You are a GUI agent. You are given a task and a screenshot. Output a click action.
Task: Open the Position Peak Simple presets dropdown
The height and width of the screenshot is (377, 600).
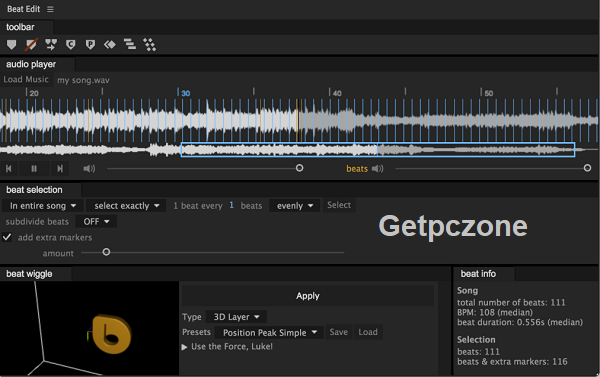point(270,333)
